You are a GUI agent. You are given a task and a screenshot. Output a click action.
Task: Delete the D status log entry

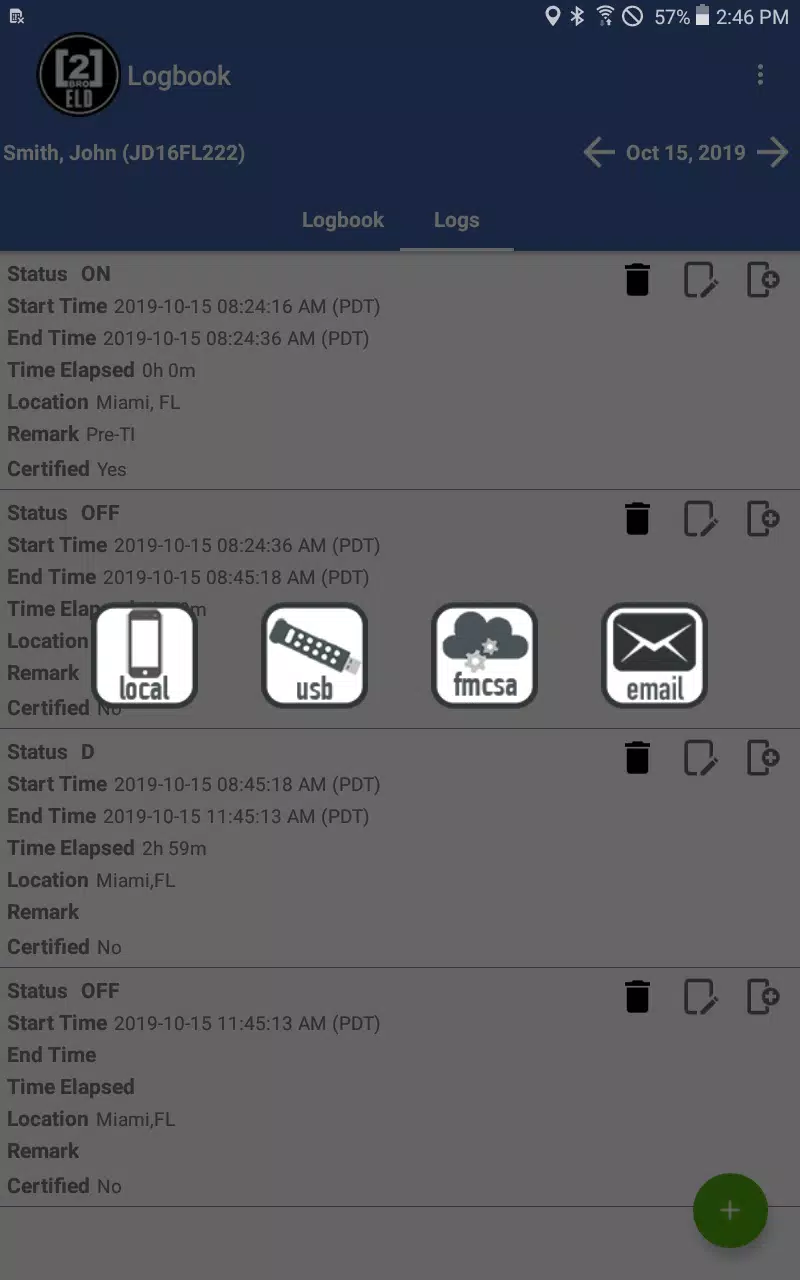point(637,758)
